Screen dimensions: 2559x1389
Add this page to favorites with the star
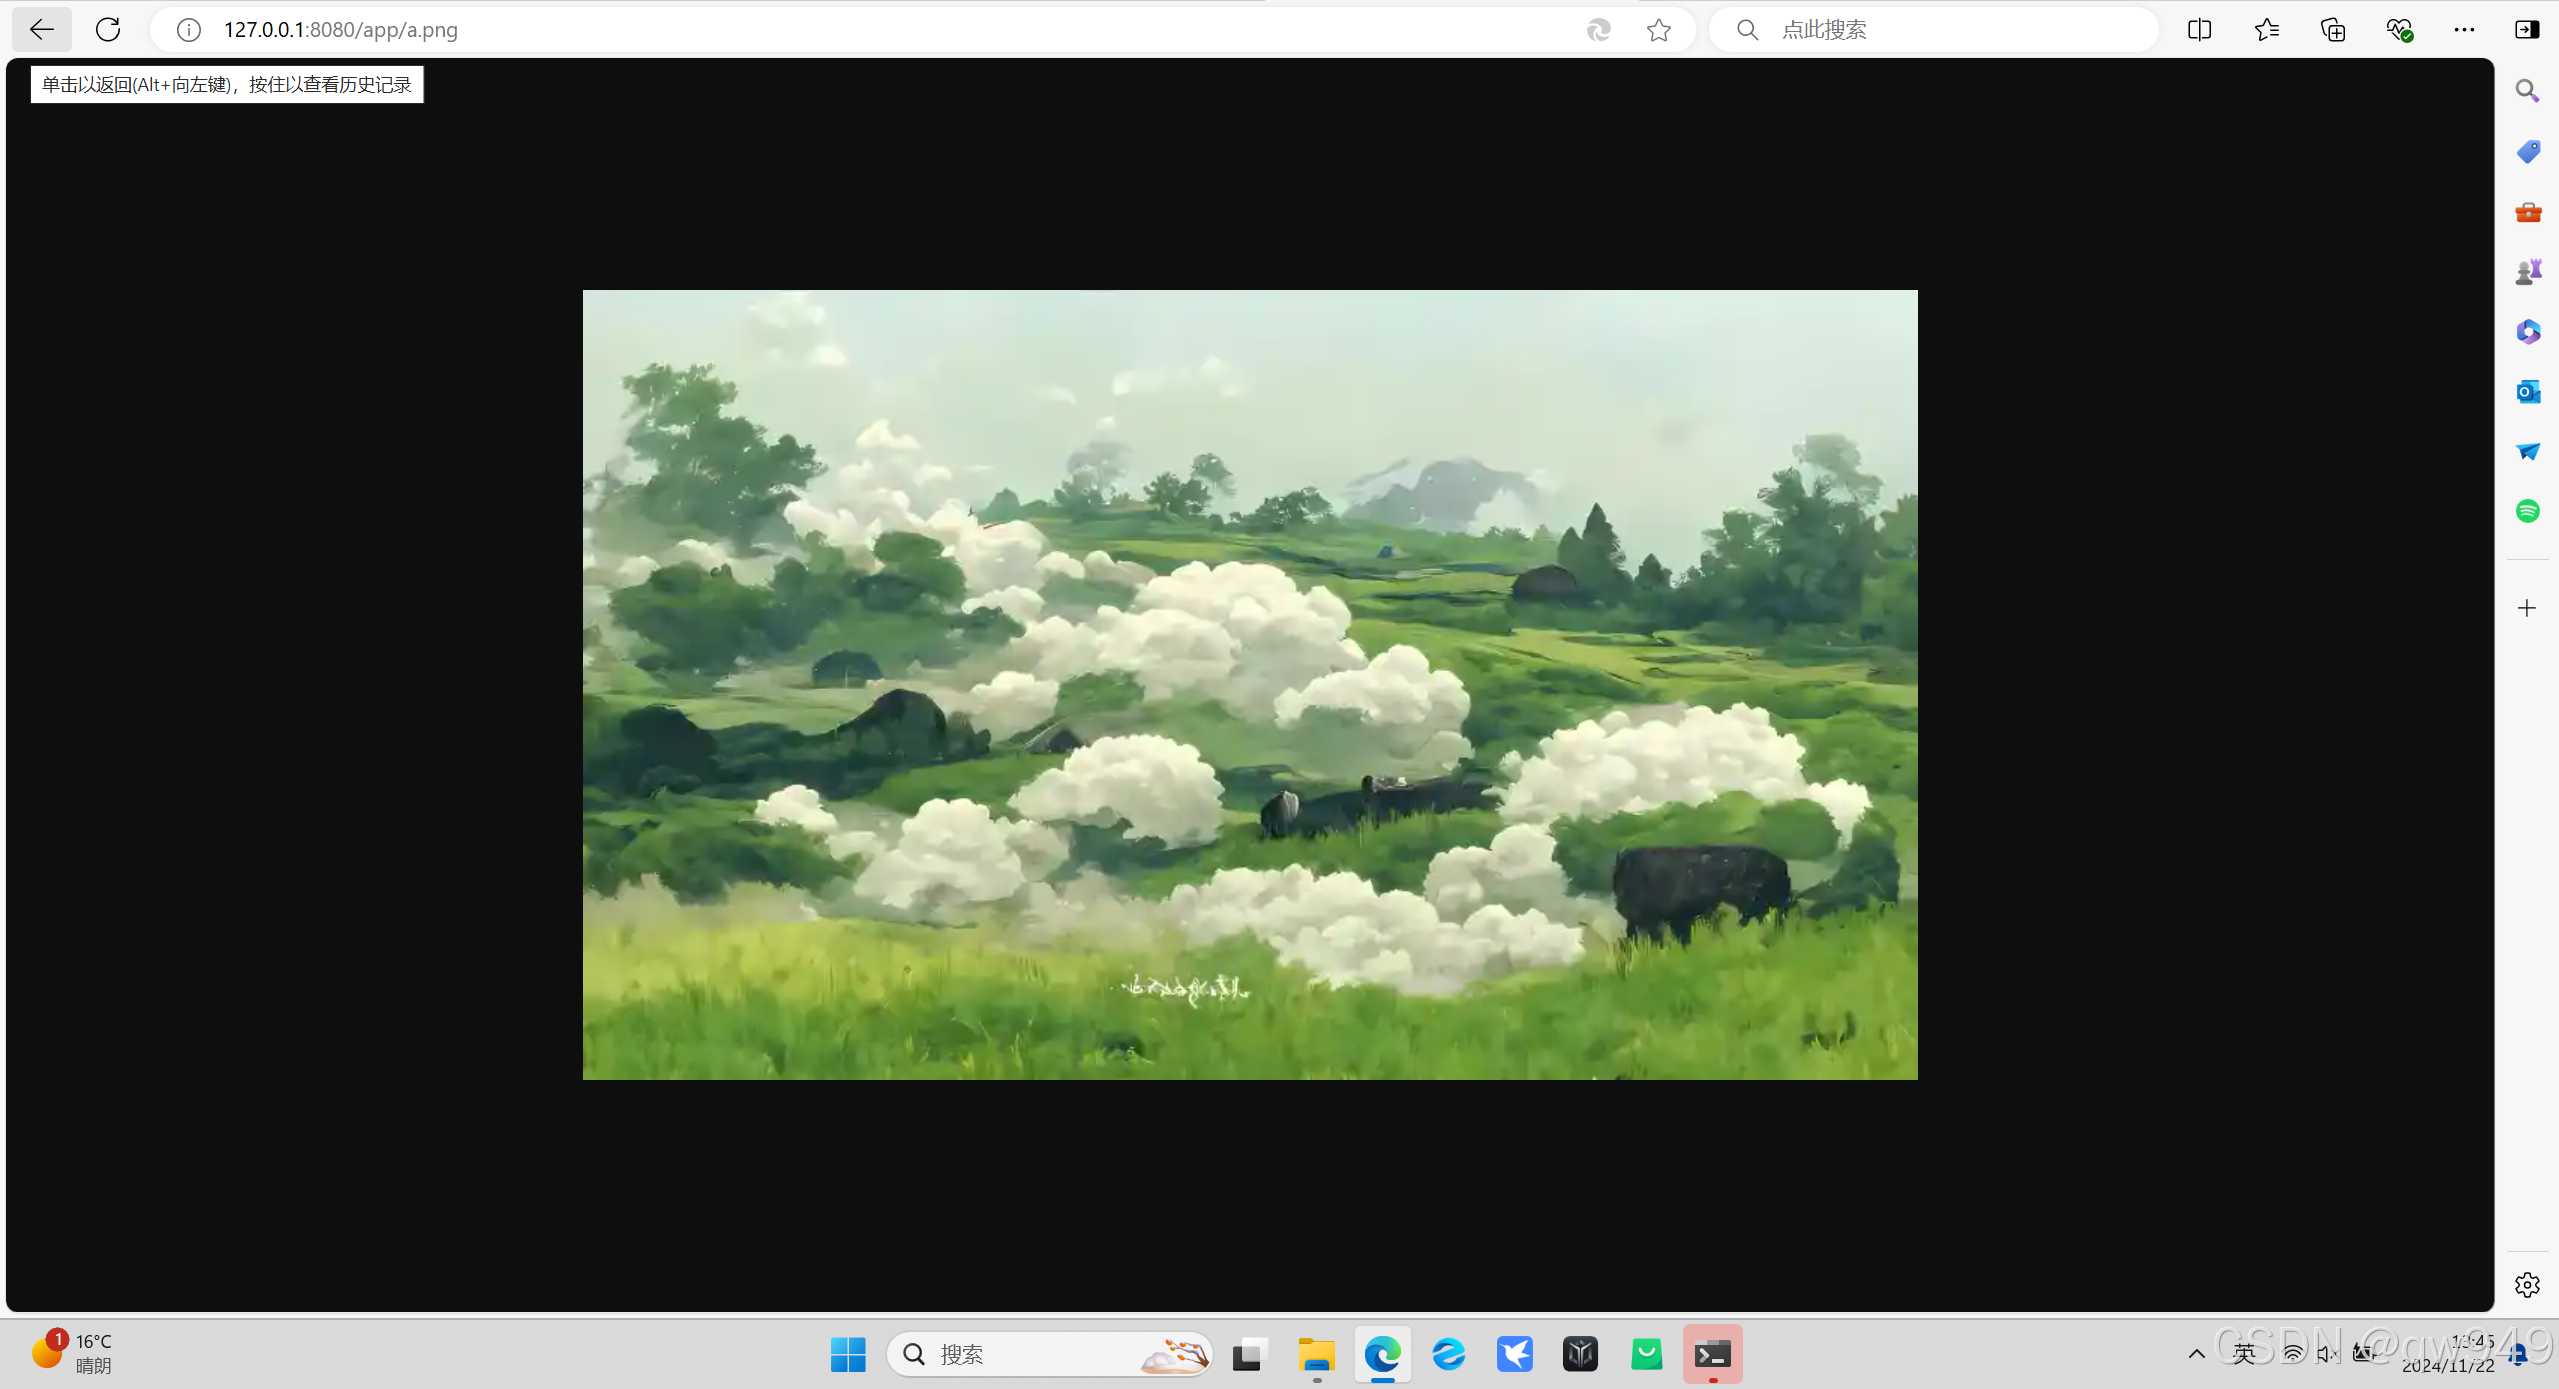[x=1659, y=30]
